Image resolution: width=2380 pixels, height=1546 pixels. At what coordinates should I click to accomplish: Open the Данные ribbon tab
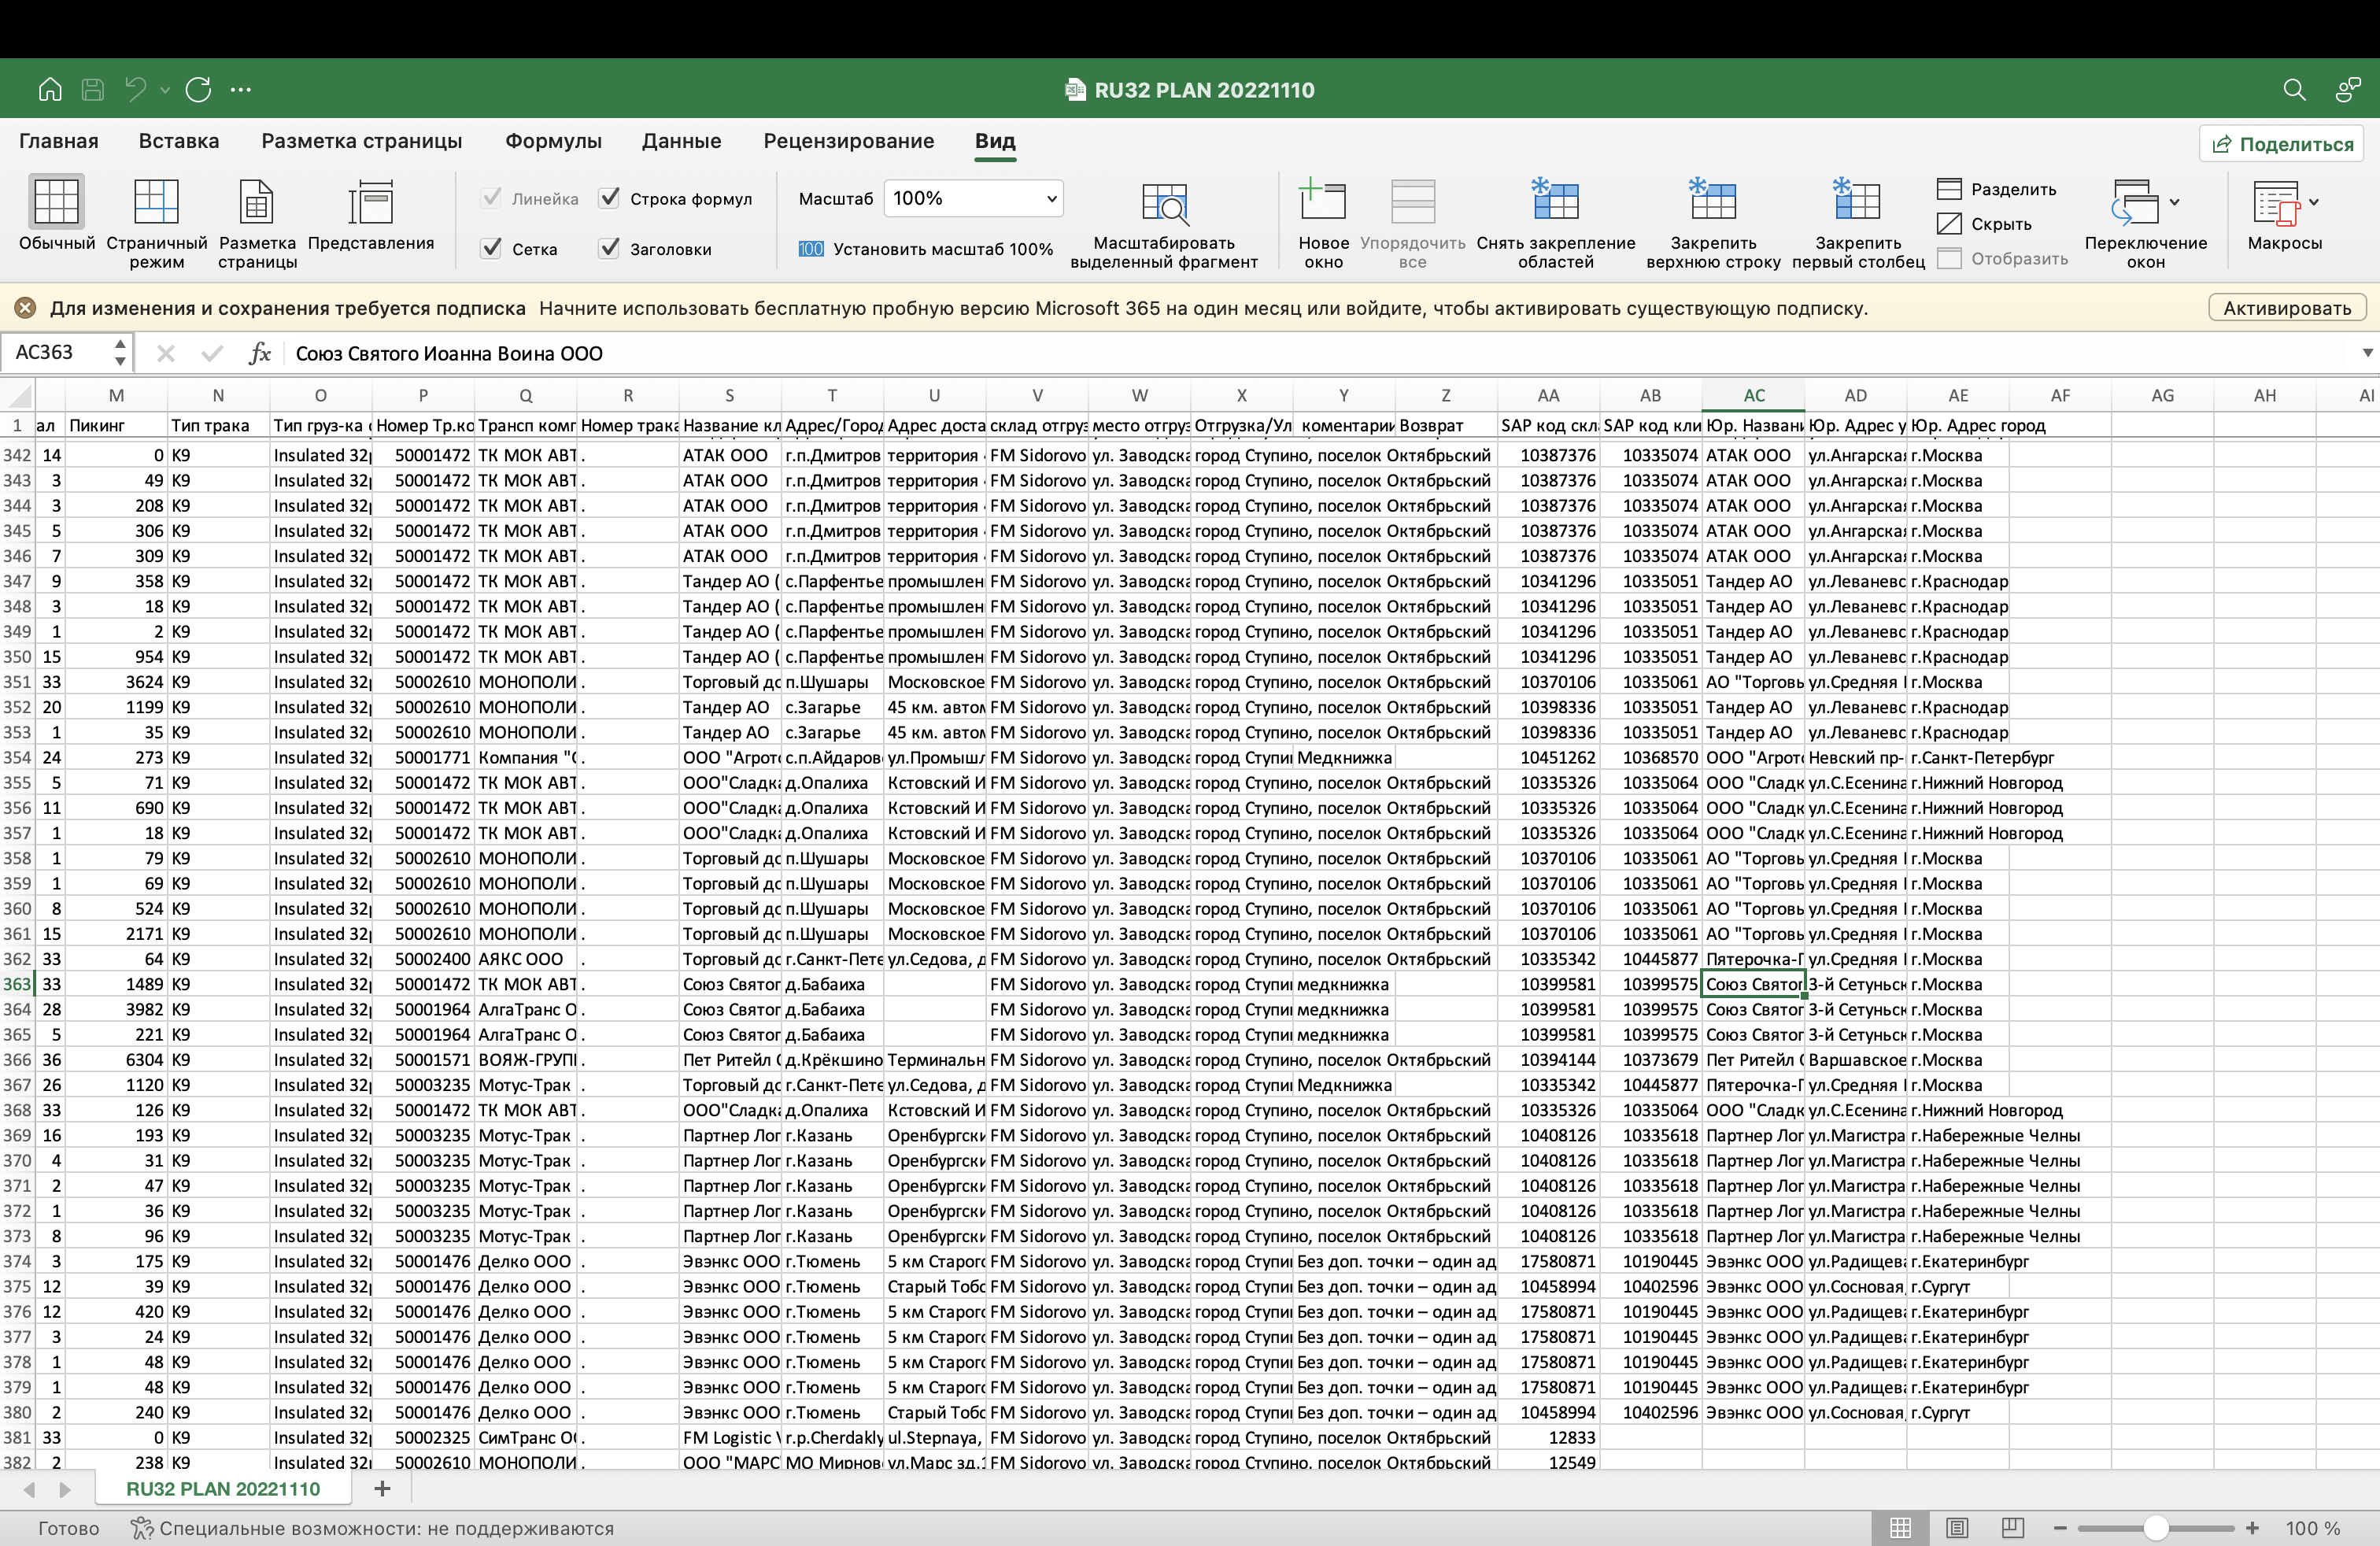(x=681, y=141)
